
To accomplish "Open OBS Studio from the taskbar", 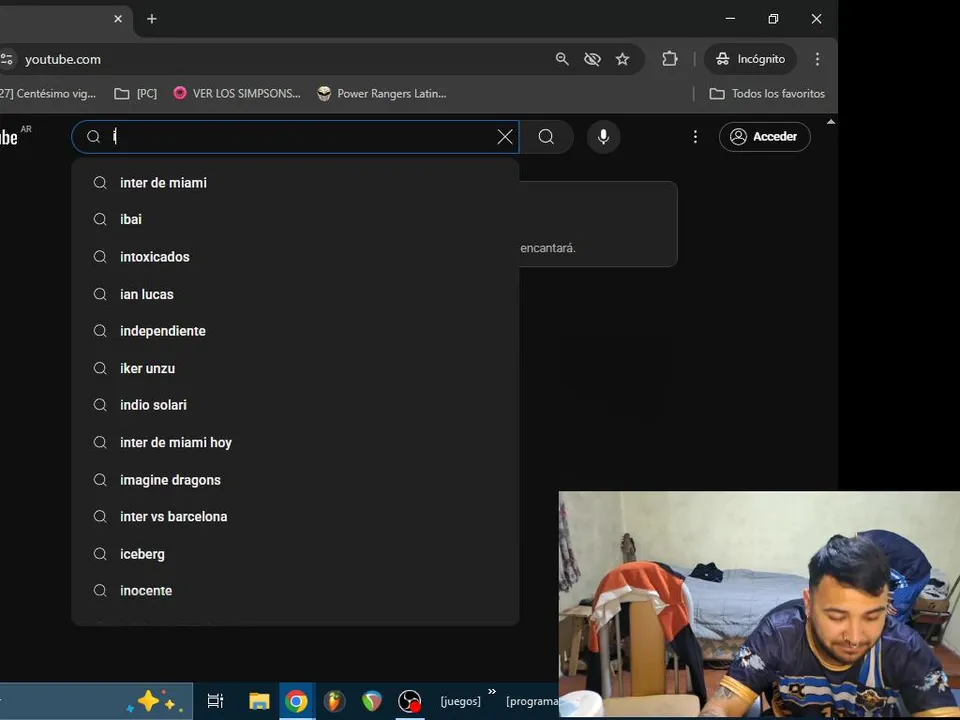I will (x=410, y=700).
